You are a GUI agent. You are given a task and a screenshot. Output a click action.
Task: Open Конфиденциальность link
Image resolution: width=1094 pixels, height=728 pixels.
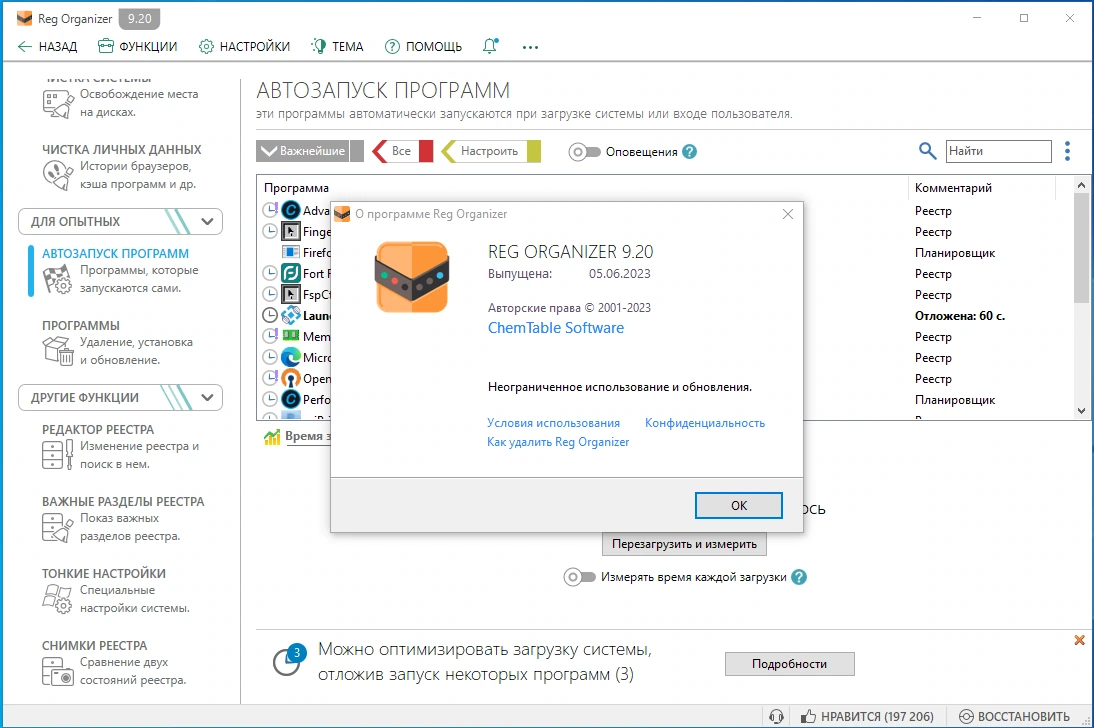pyautogui.click(x=705, y=423)
